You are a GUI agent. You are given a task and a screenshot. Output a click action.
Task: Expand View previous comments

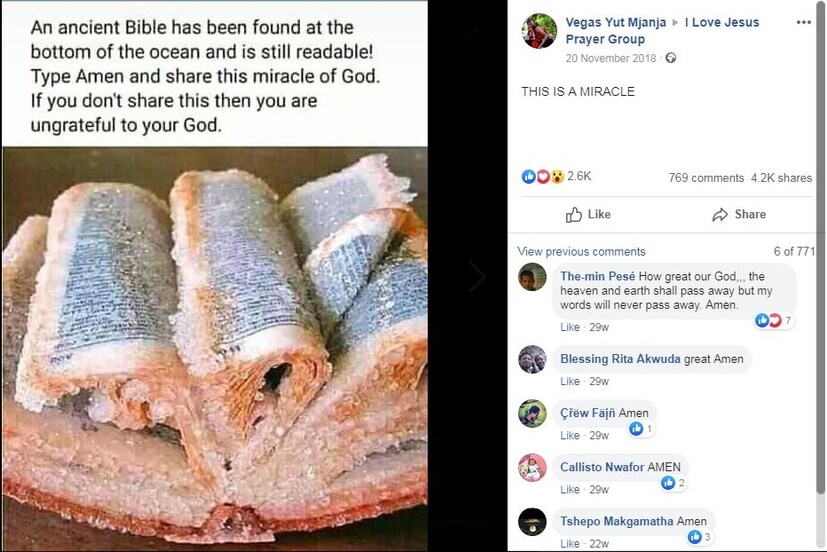point(581,251)
